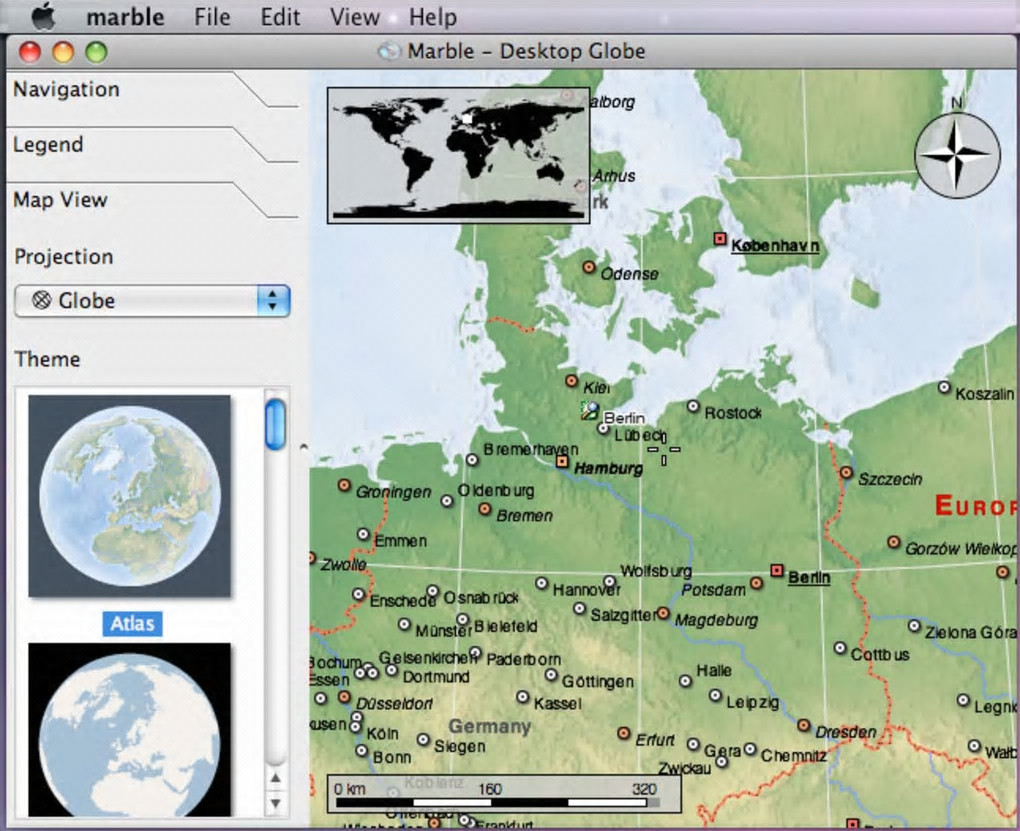Screen dimensions: 1020x831
Task: Click the theme list scrollbar handle
Action: (275, 425)
